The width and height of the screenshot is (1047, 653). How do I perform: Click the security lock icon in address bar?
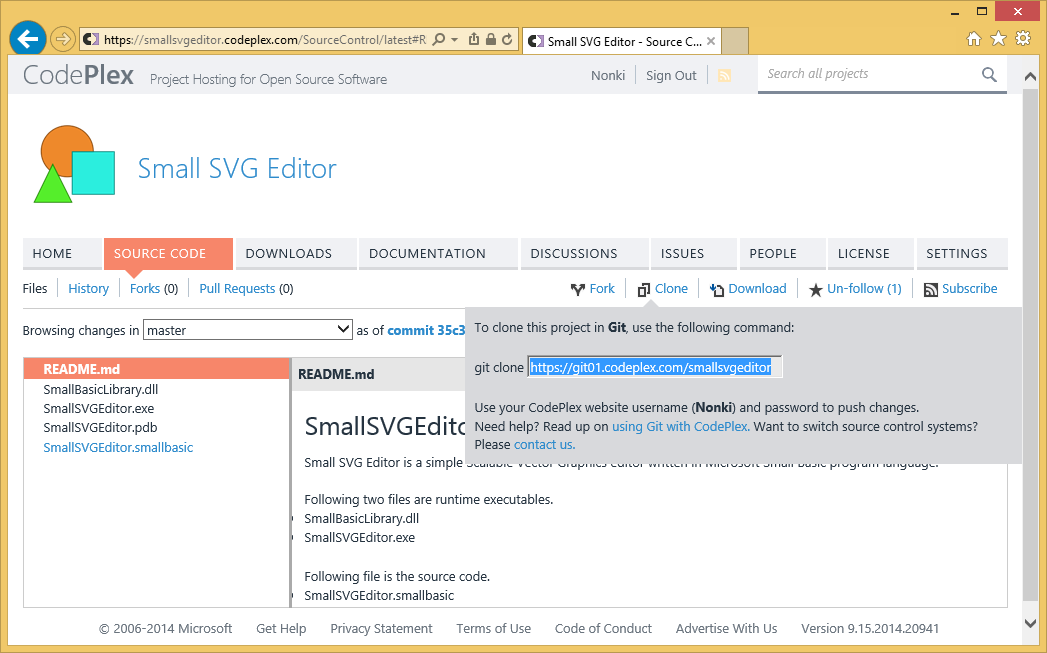tap(491, 39)
